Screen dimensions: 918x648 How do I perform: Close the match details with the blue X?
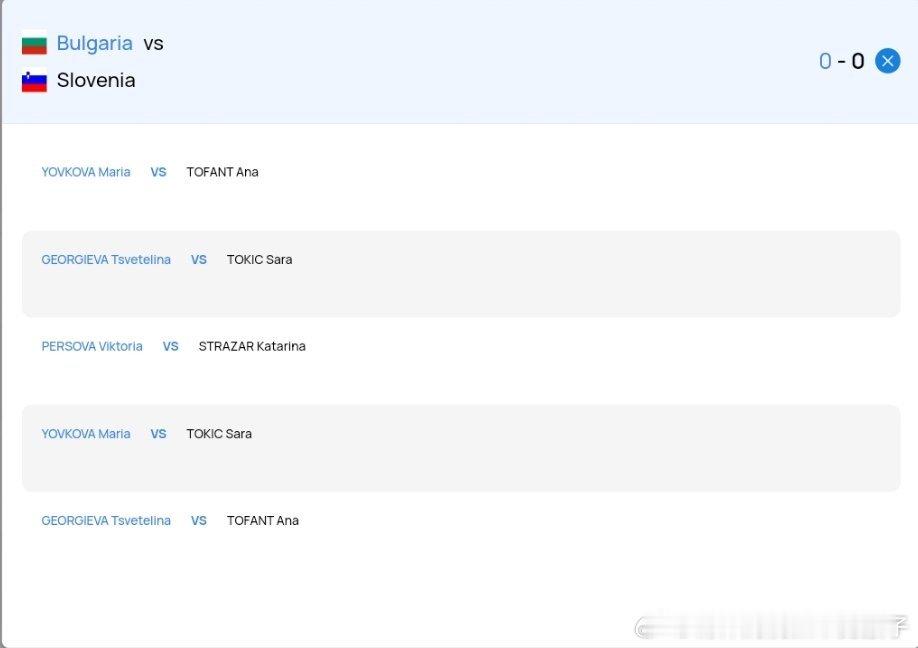pyautogui.click(x=888, y=61)
